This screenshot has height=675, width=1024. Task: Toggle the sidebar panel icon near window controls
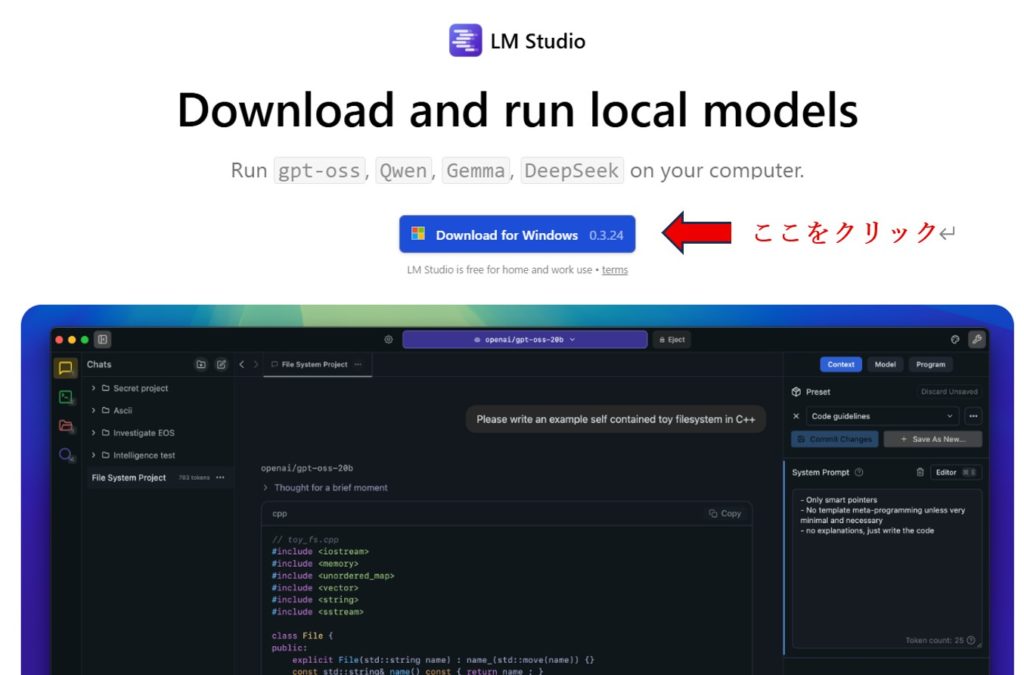click(x=103, y=340)
